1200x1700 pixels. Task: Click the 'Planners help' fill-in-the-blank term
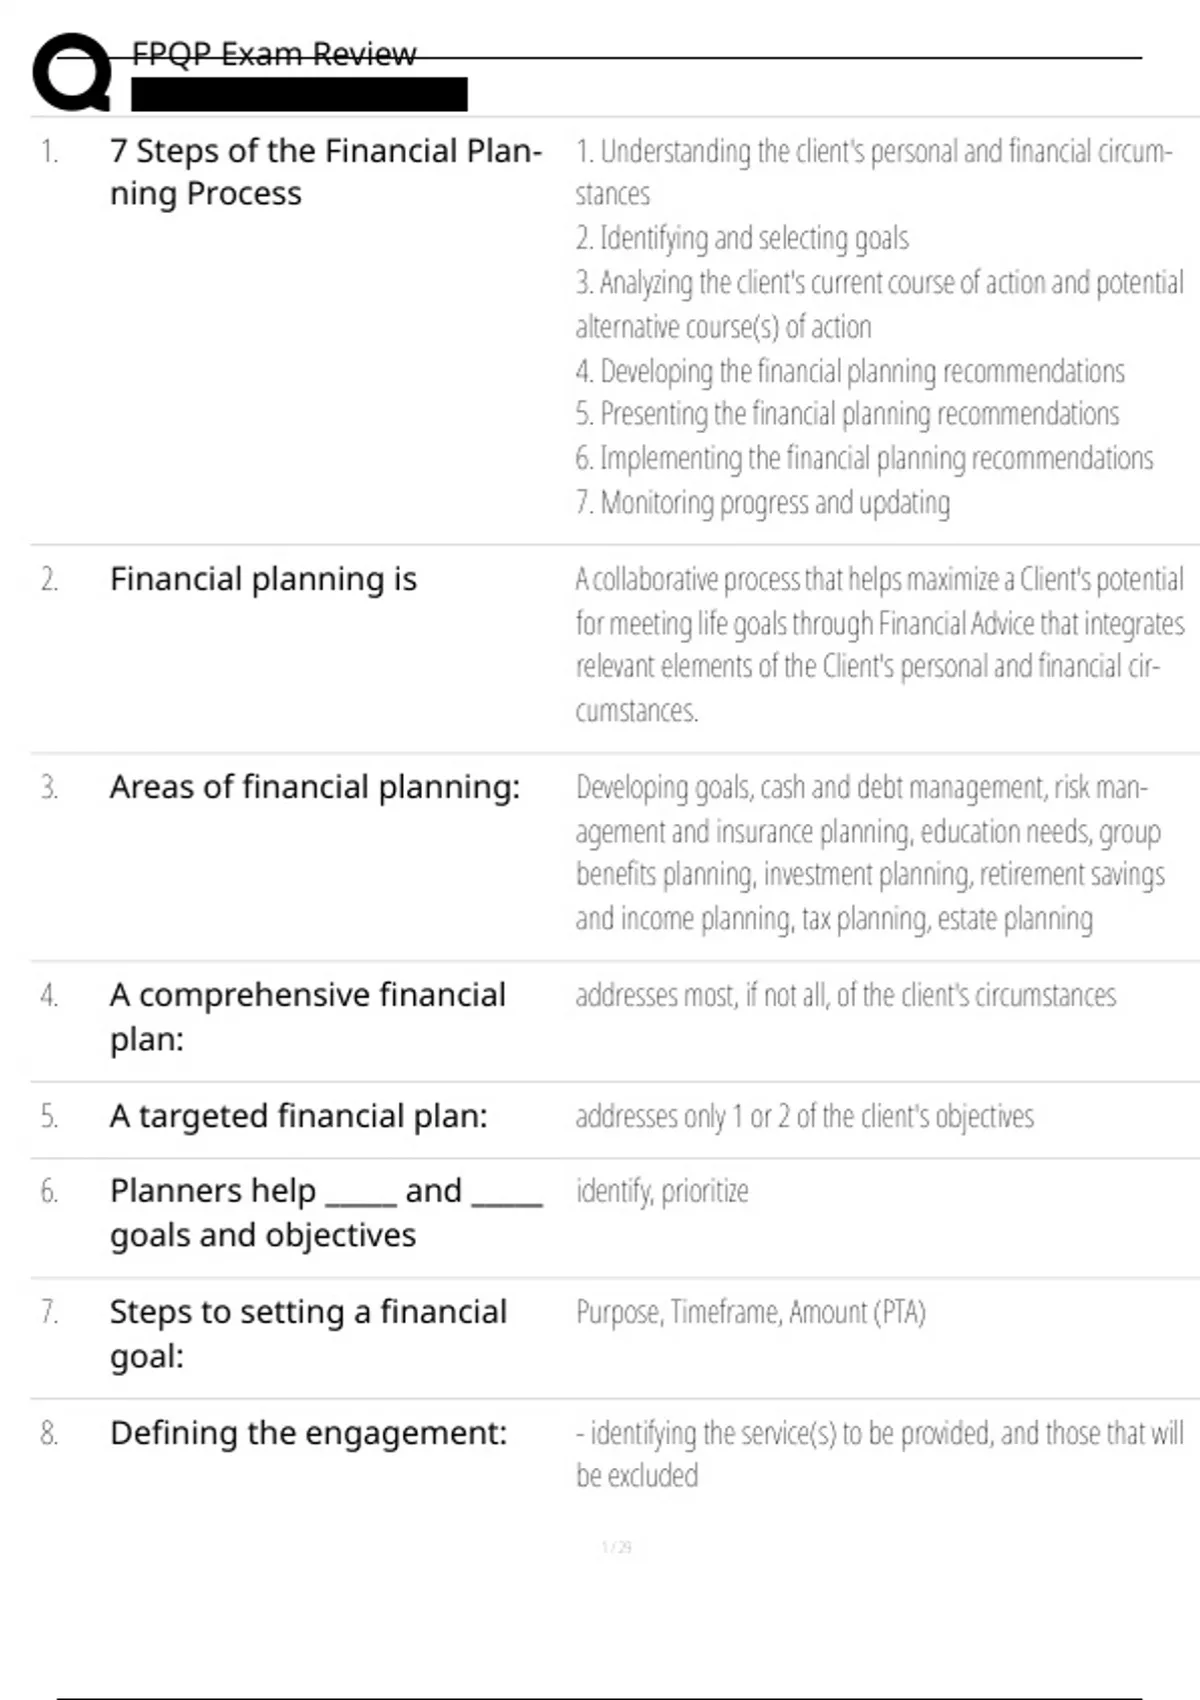coord(325,1212)
